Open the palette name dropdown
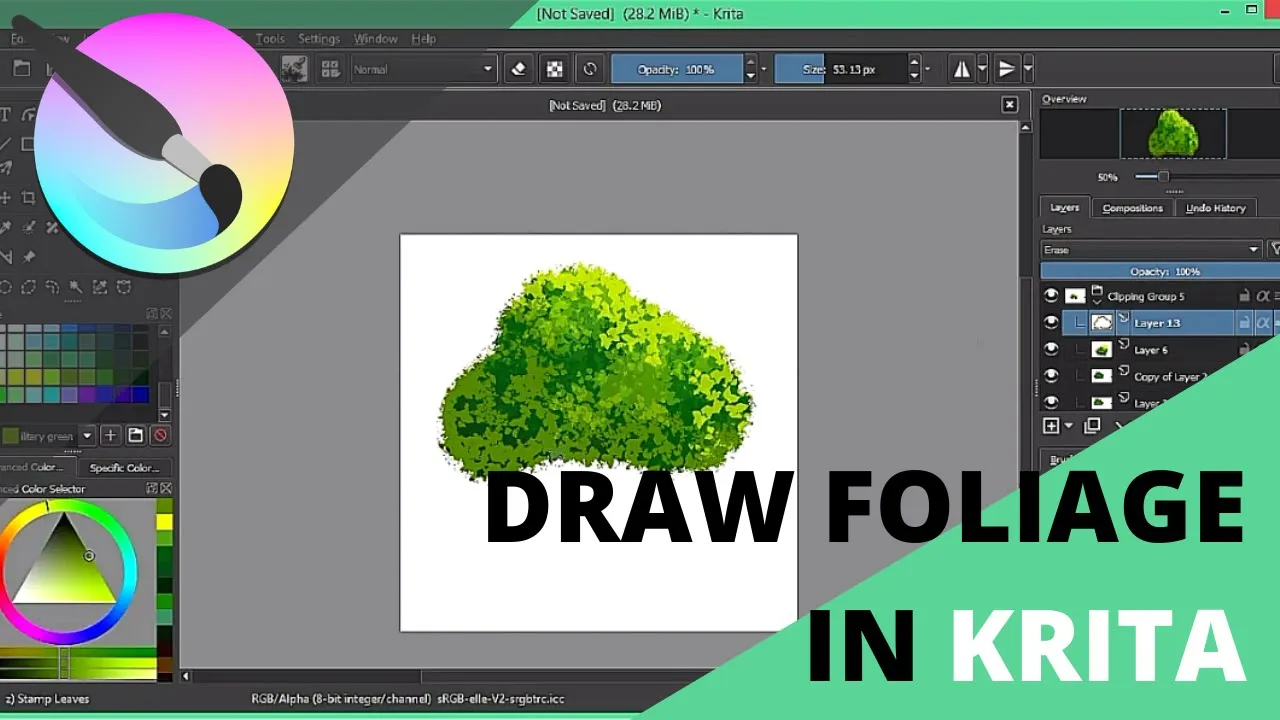 pyautogui.click(x=87, y=435)
